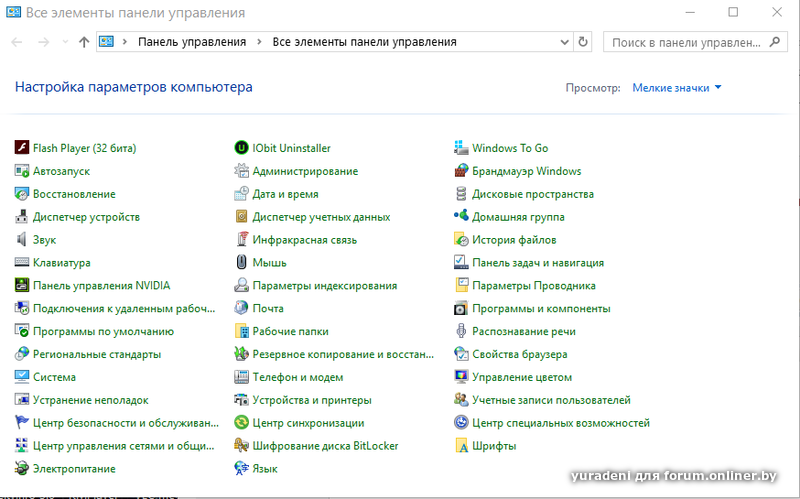Click the refresh button beside address bar
This screenshot has height=499, width=800.
(585, 42)
